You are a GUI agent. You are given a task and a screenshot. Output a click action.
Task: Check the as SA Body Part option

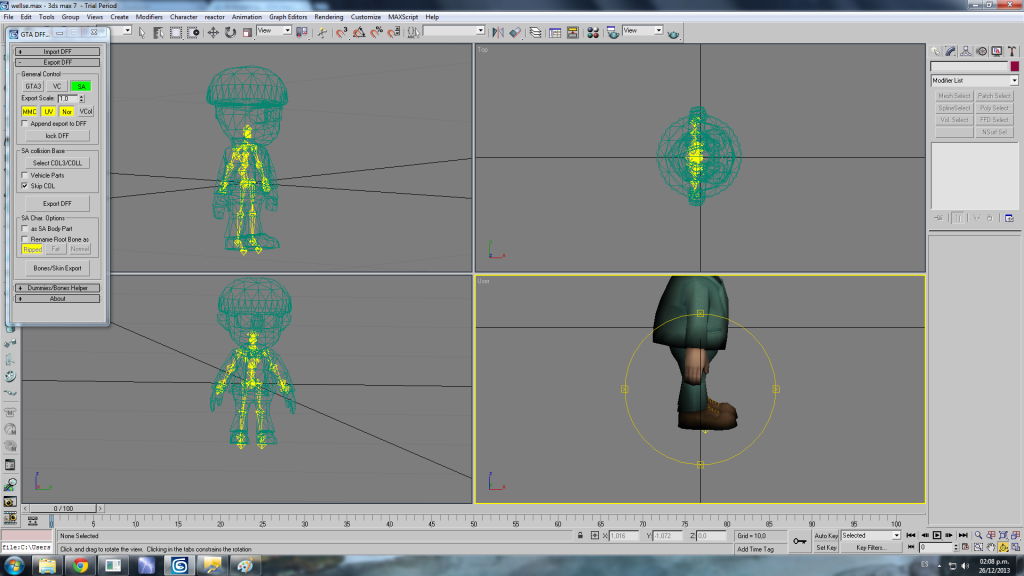(25, 229)
